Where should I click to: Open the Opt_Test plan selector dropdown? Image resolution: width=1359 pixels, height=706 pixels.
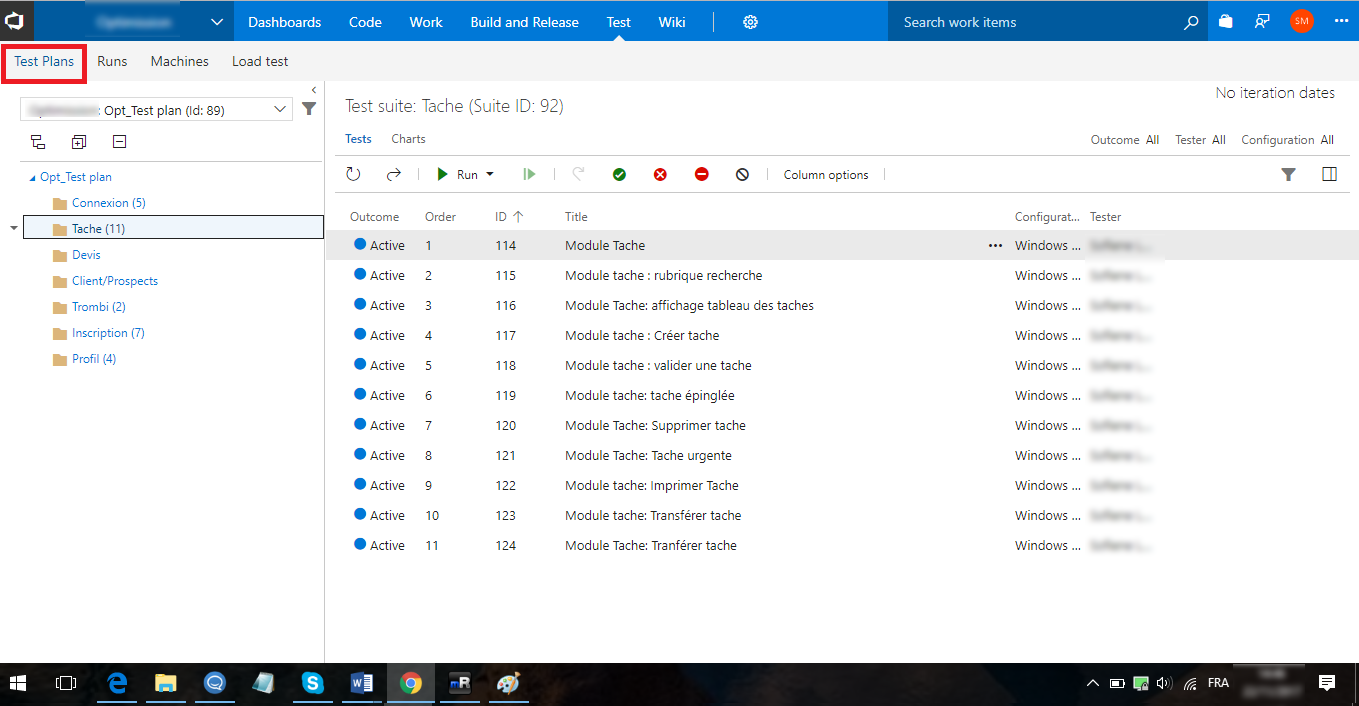pos(279,110)
